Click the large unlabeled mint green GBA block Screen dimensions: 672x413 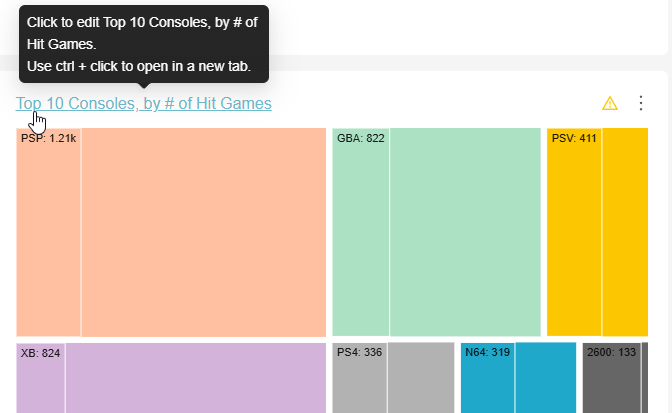click(x=465, y=232)
